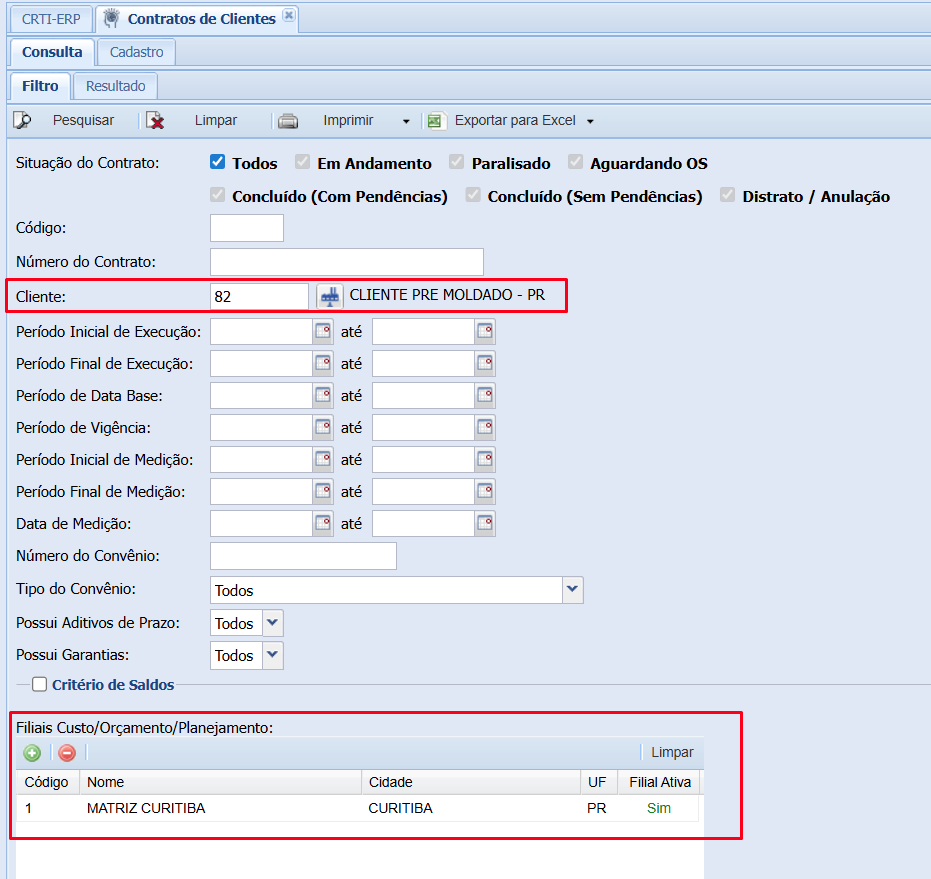The image size is (931, 879).
Task: Open end calendar for Período de Vigência
Action: pos(485,428)
